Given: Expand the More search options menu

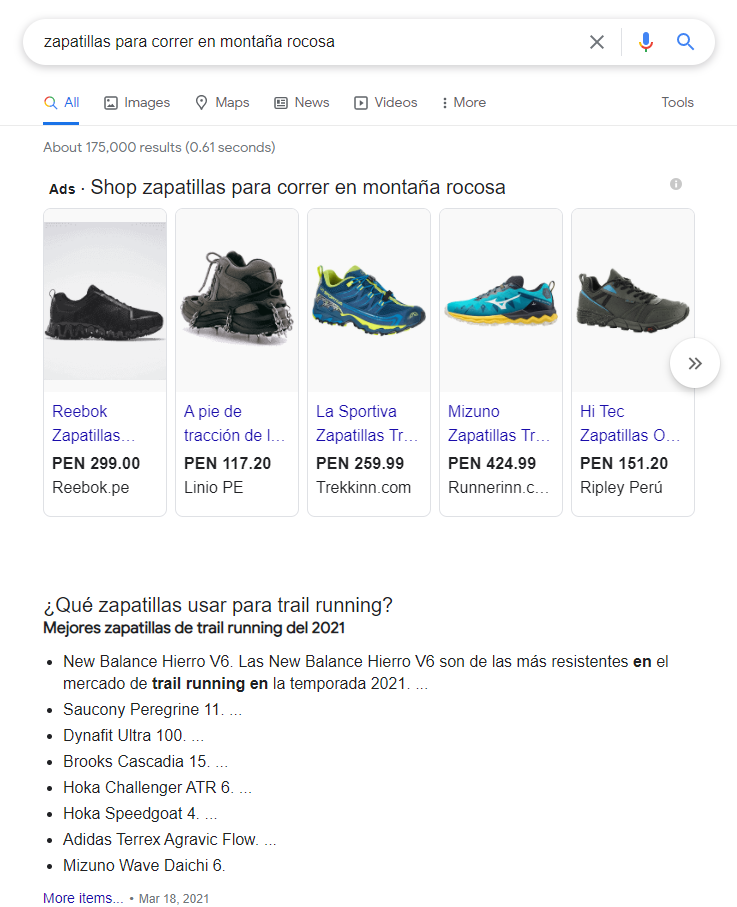Looking at the screenshot, I should tap(463, 102).
